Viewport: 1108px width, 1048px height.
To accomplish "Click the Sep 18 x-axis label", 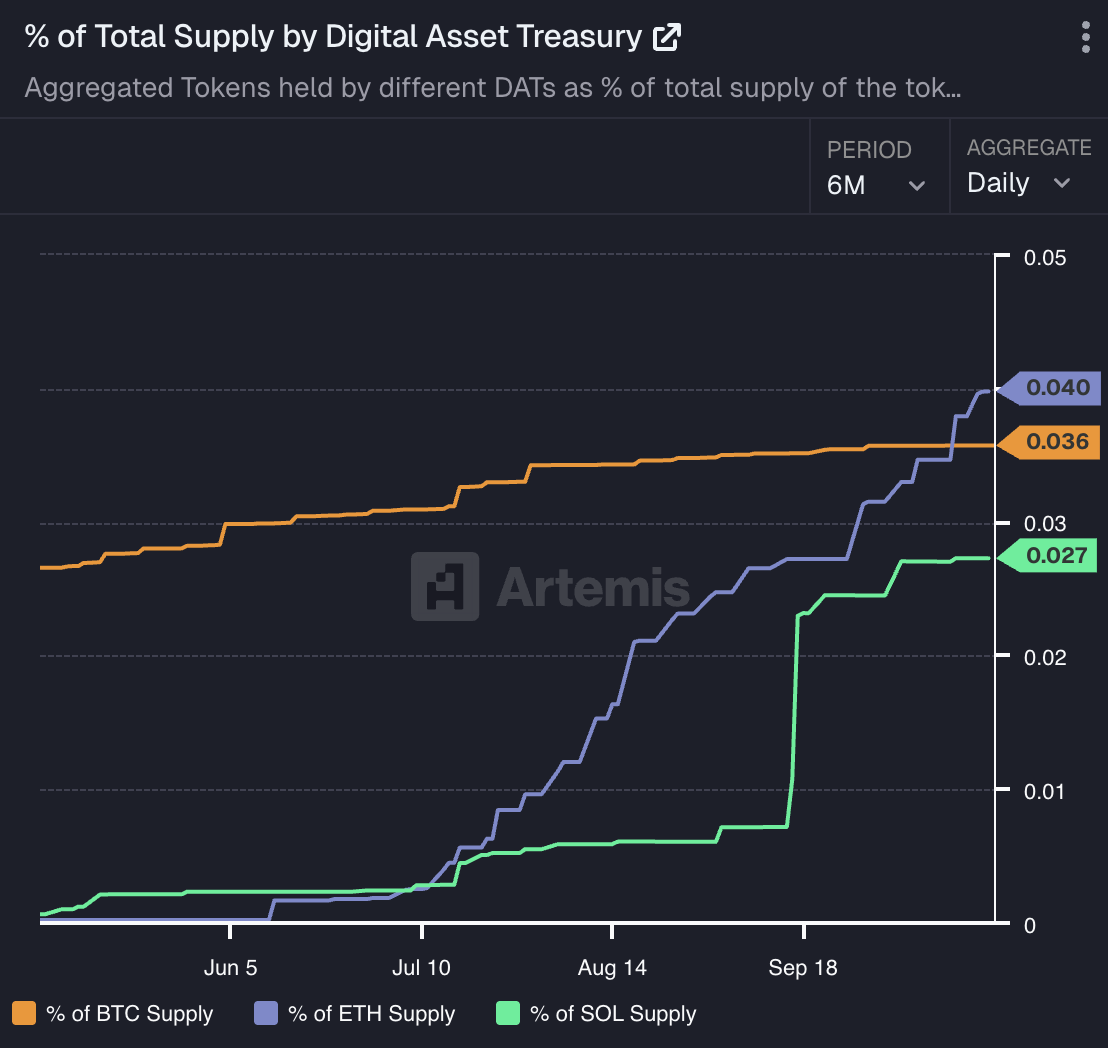I will 803,968.
